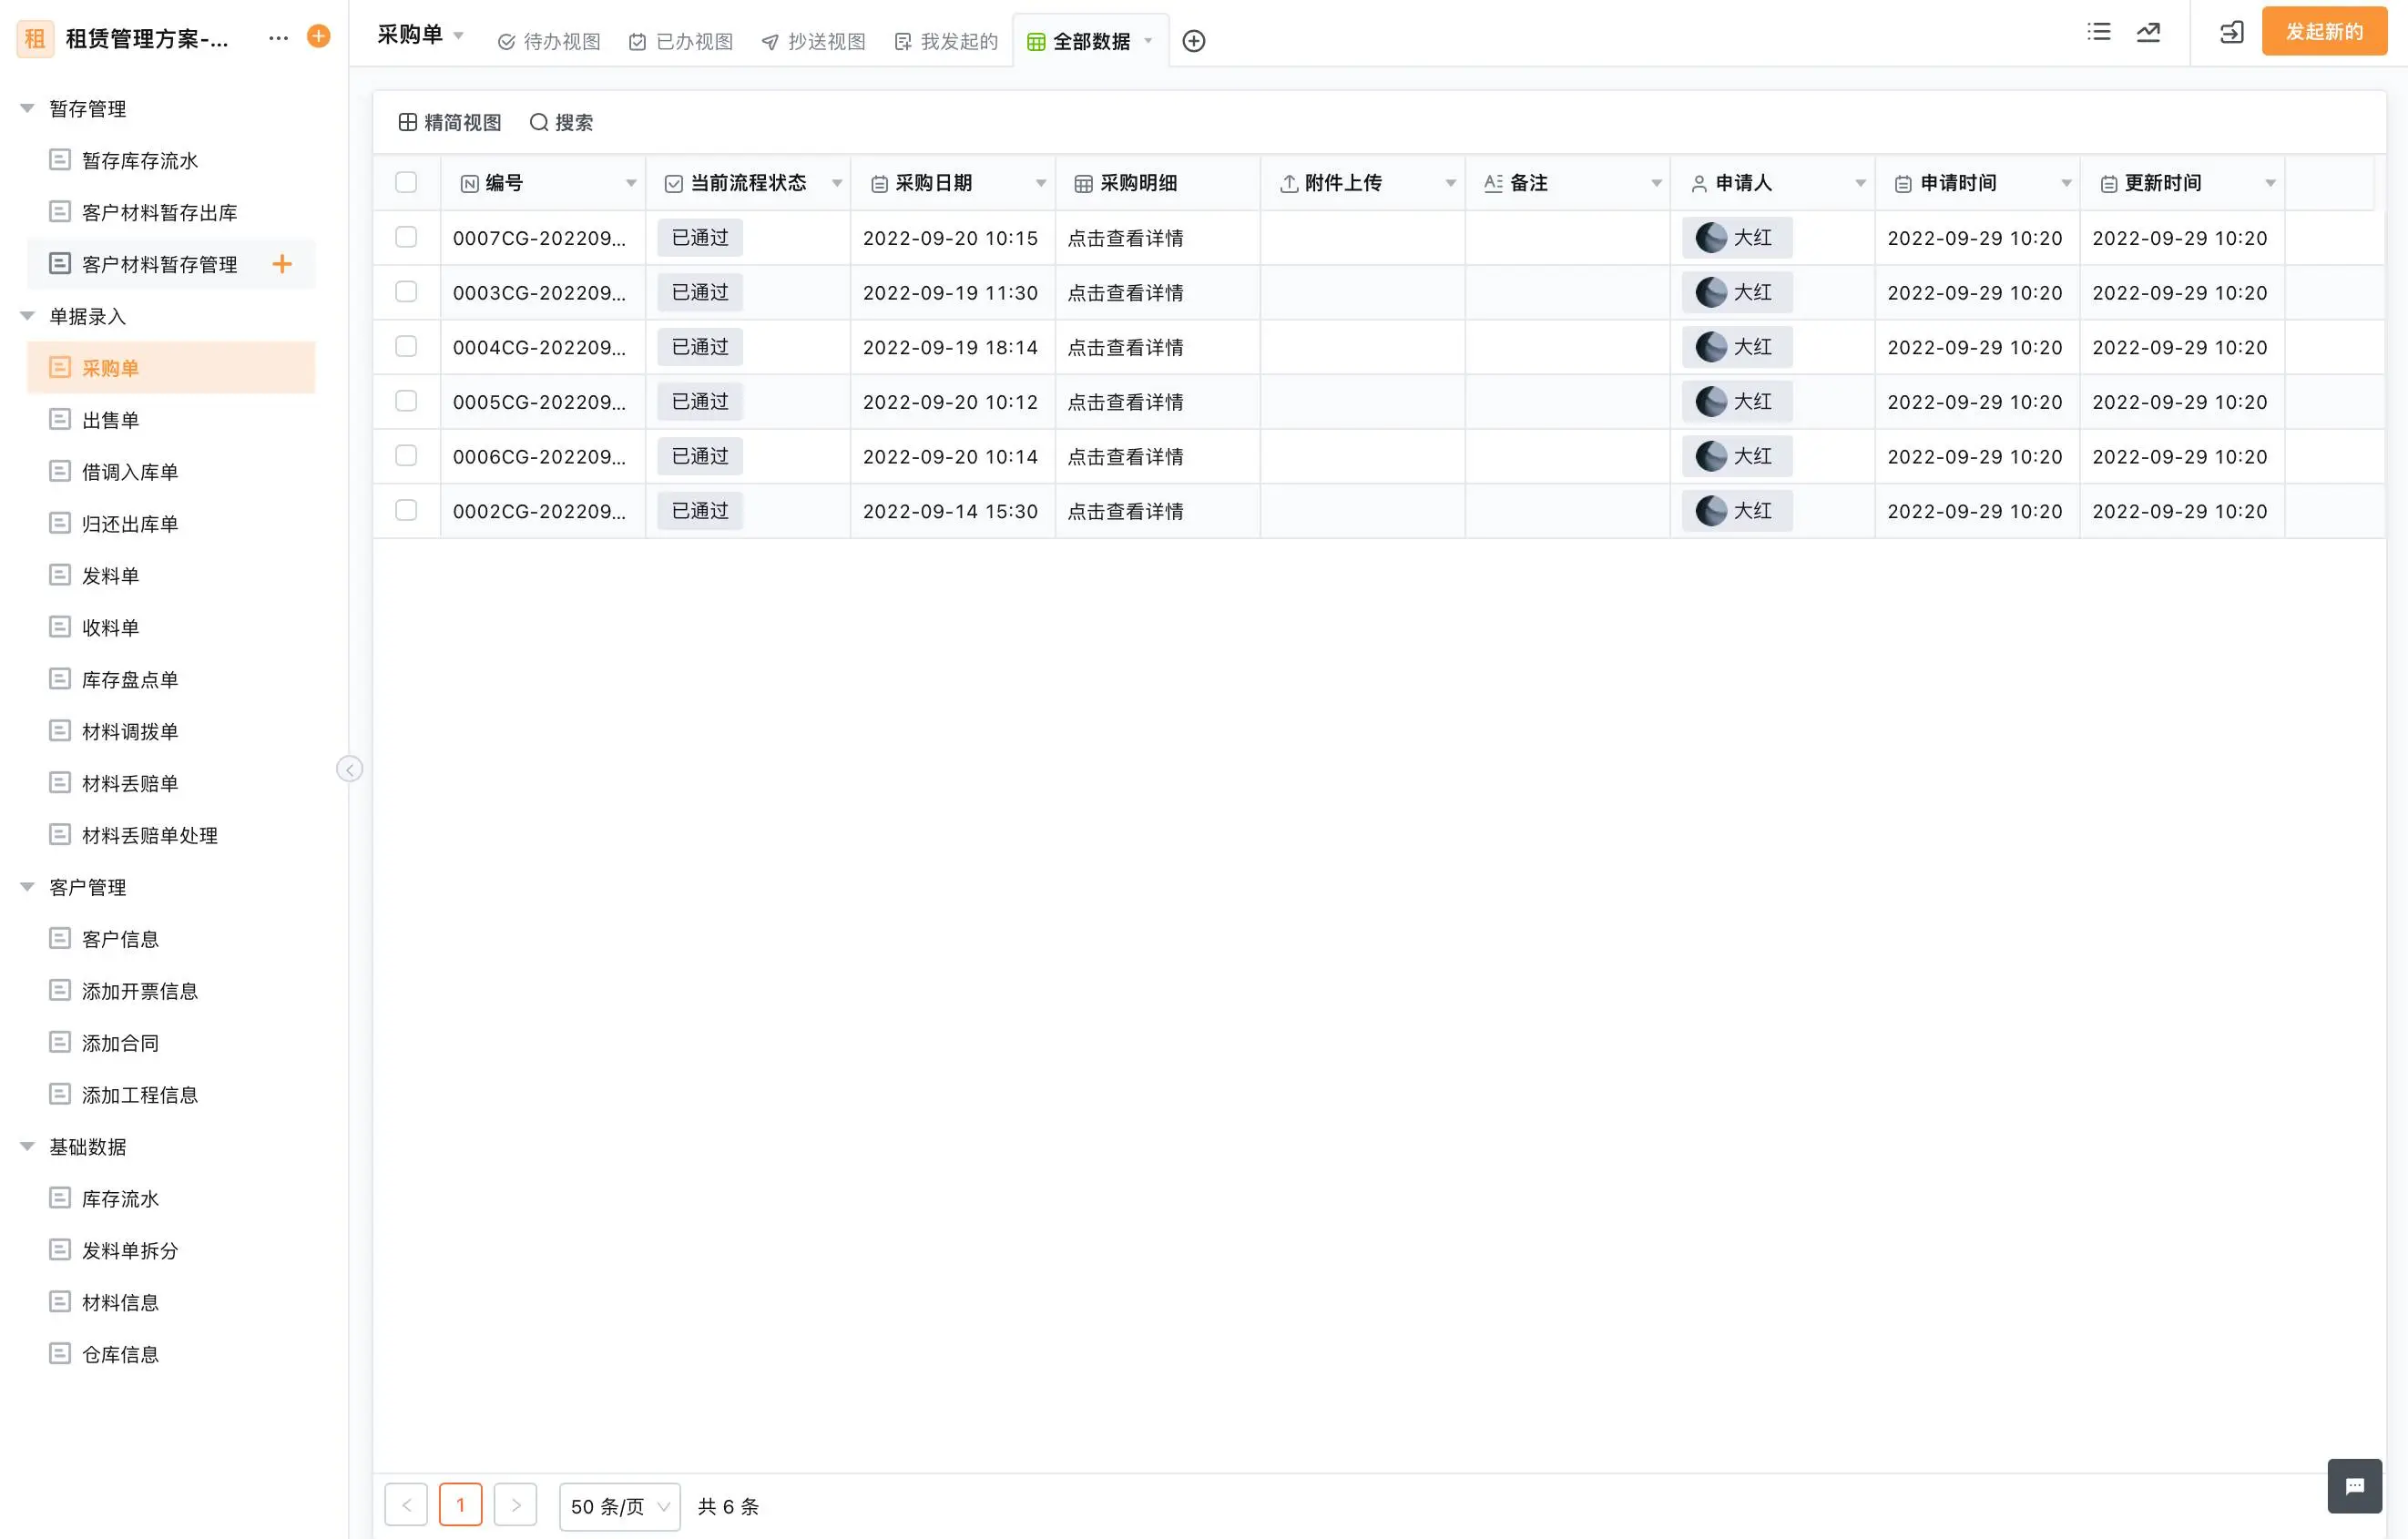The height and width of the screenshot is (1539, 2408).
Task: Open 出售单 in the sidebar
Action: click(110, 420)
